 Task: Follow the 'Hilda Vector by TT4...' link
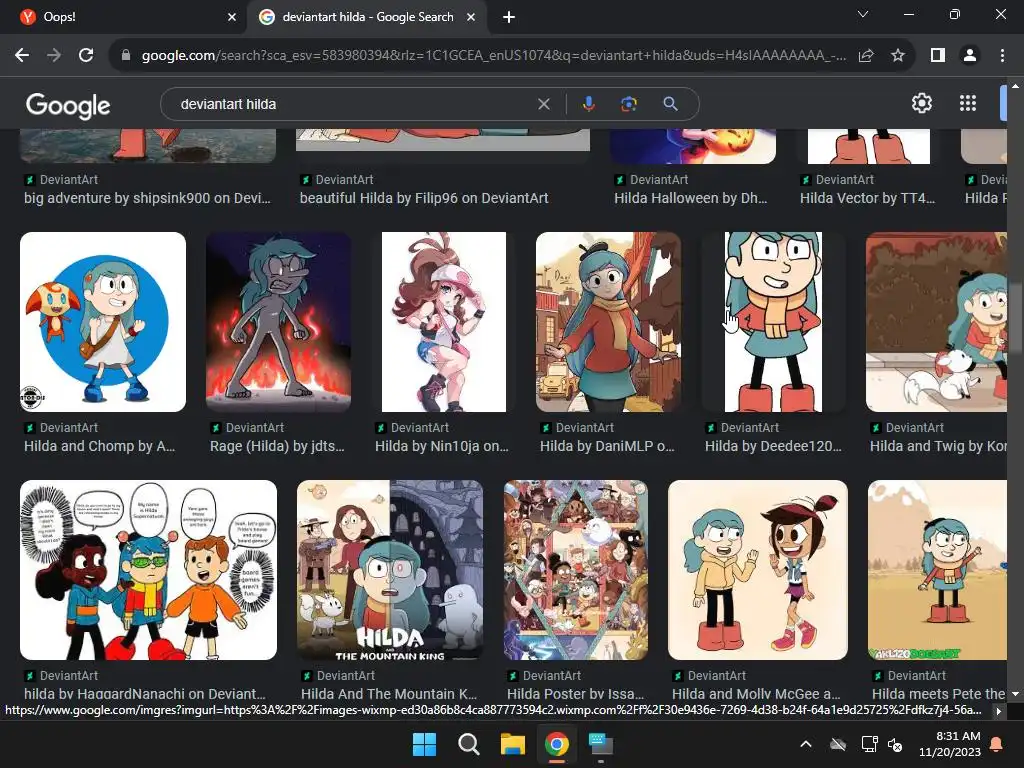click(x=867, y=198)
